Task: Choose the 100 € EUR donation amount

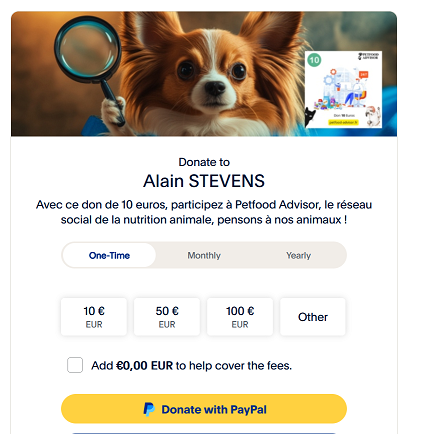Action: pyautogui.click(x=240, y=317)
